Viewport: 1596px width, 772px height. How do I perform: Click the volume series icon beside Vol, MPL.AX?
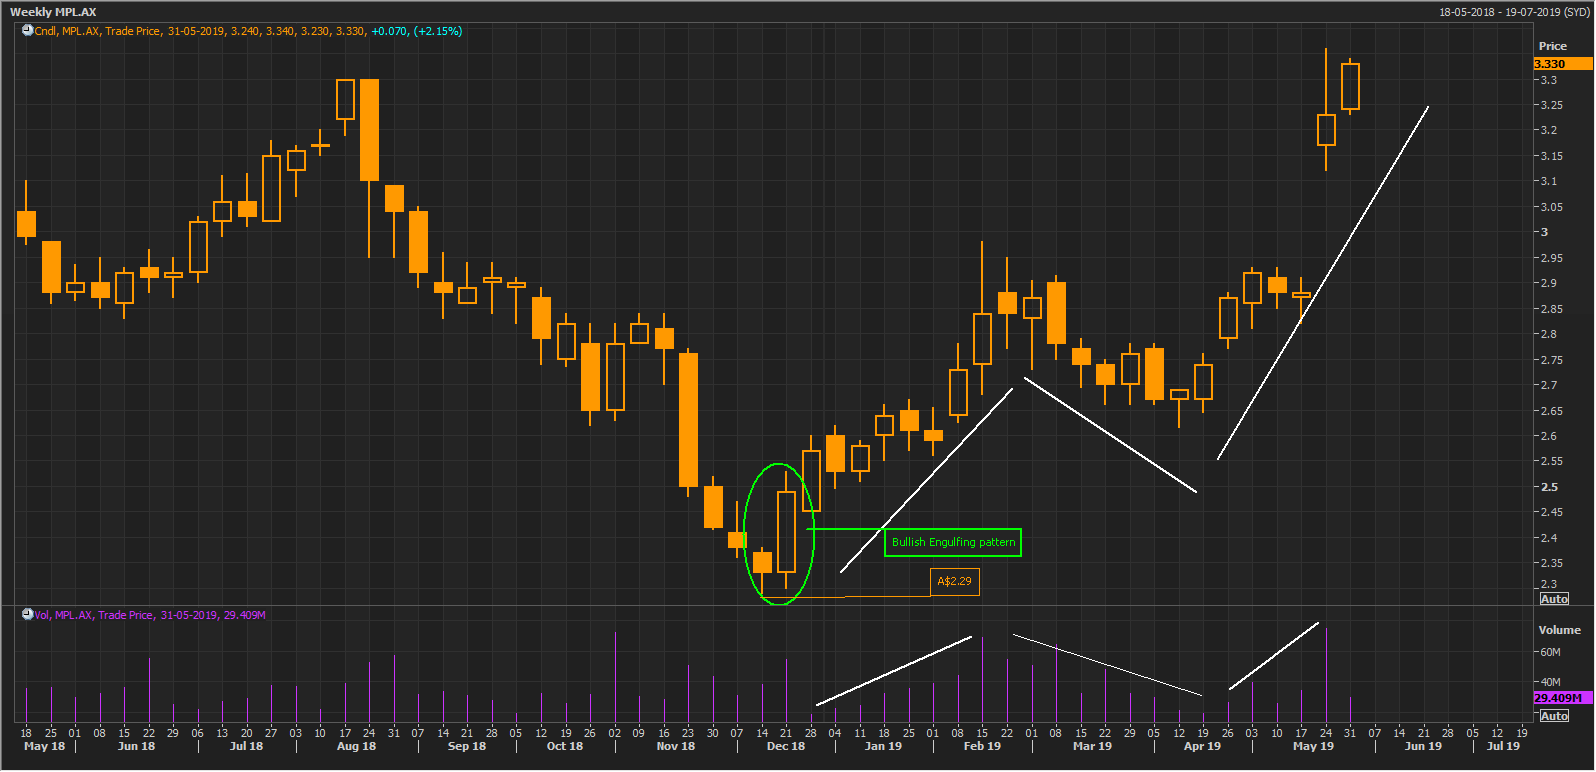pyautogui.click(x=27, y=615)
